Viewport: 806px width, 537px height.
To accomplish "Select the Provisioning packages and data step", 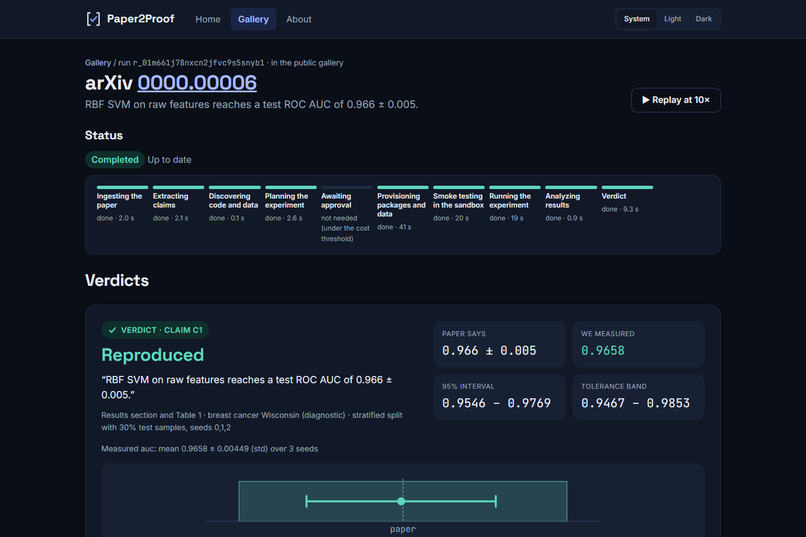I will point(402,209).
